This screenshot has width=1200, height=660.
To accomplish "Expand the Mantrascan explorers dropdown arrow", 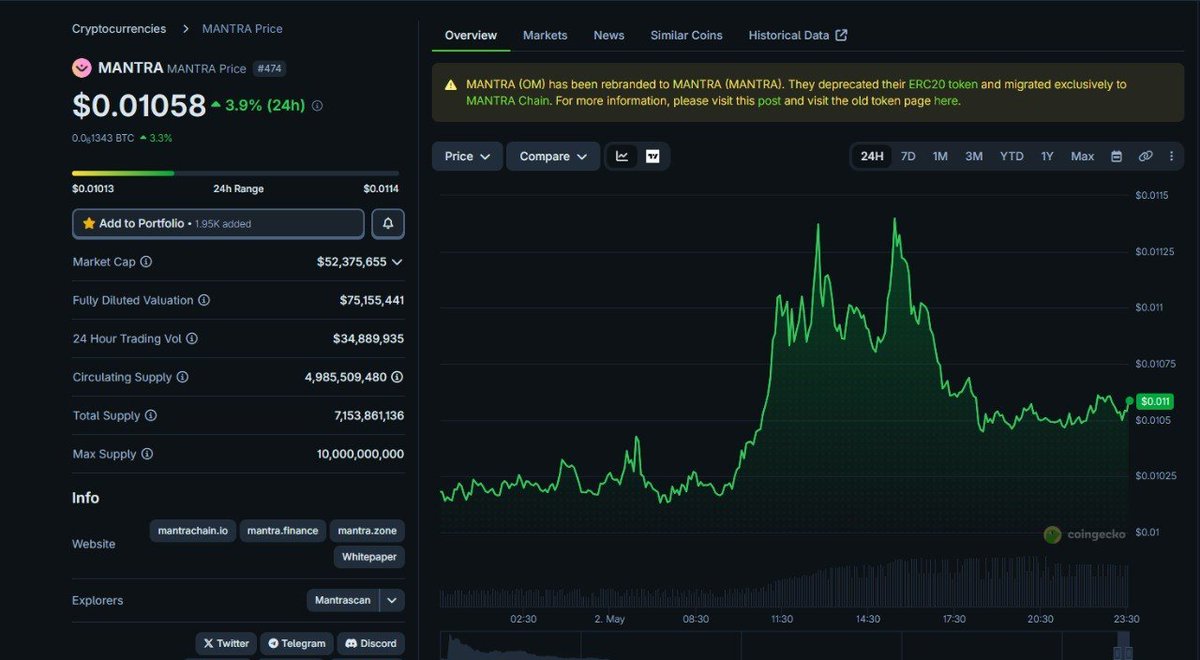I will tap(392, 600).
